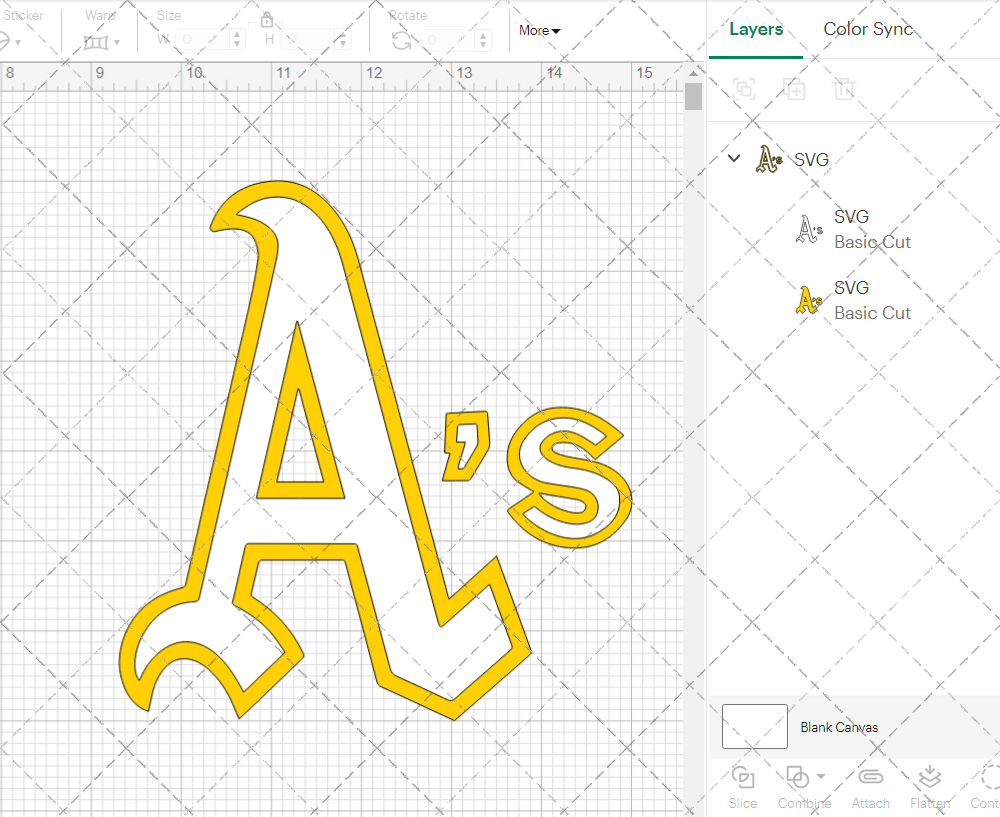Click the Slice tool
The height and width of the screenshot is (817, 1000).
[x=743, y=788]
